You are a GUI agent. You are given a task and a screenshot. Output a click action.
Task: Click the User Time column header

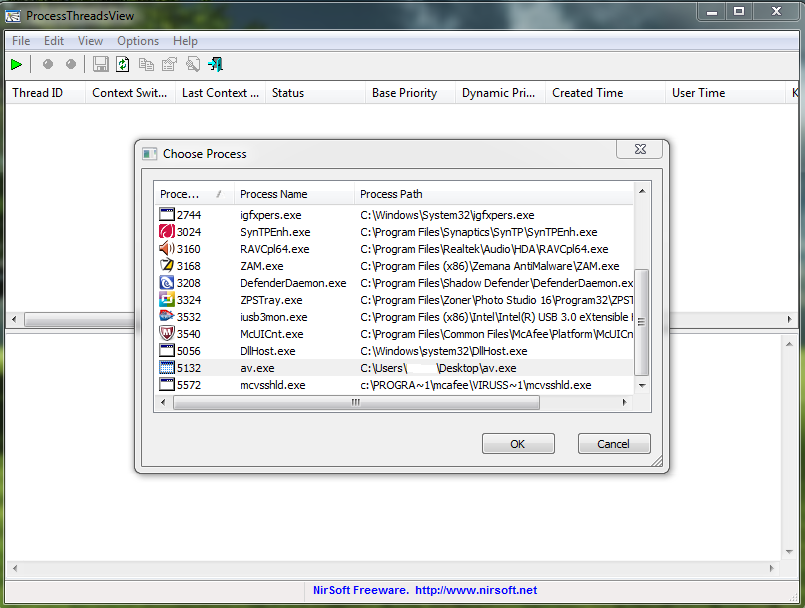point(725,93)
